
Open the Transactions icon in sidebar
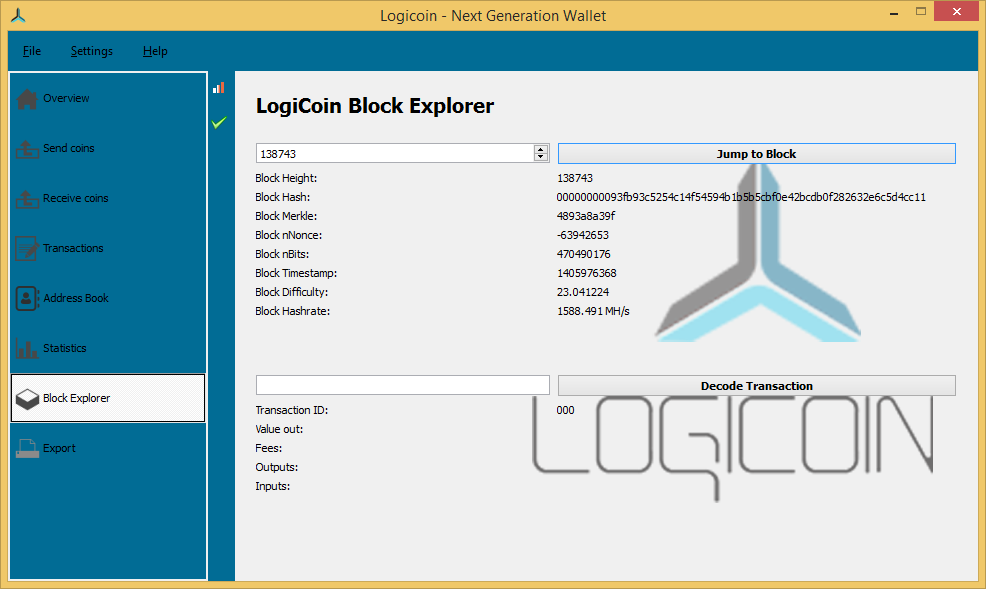pyautogui.click(x=27, y=249)
